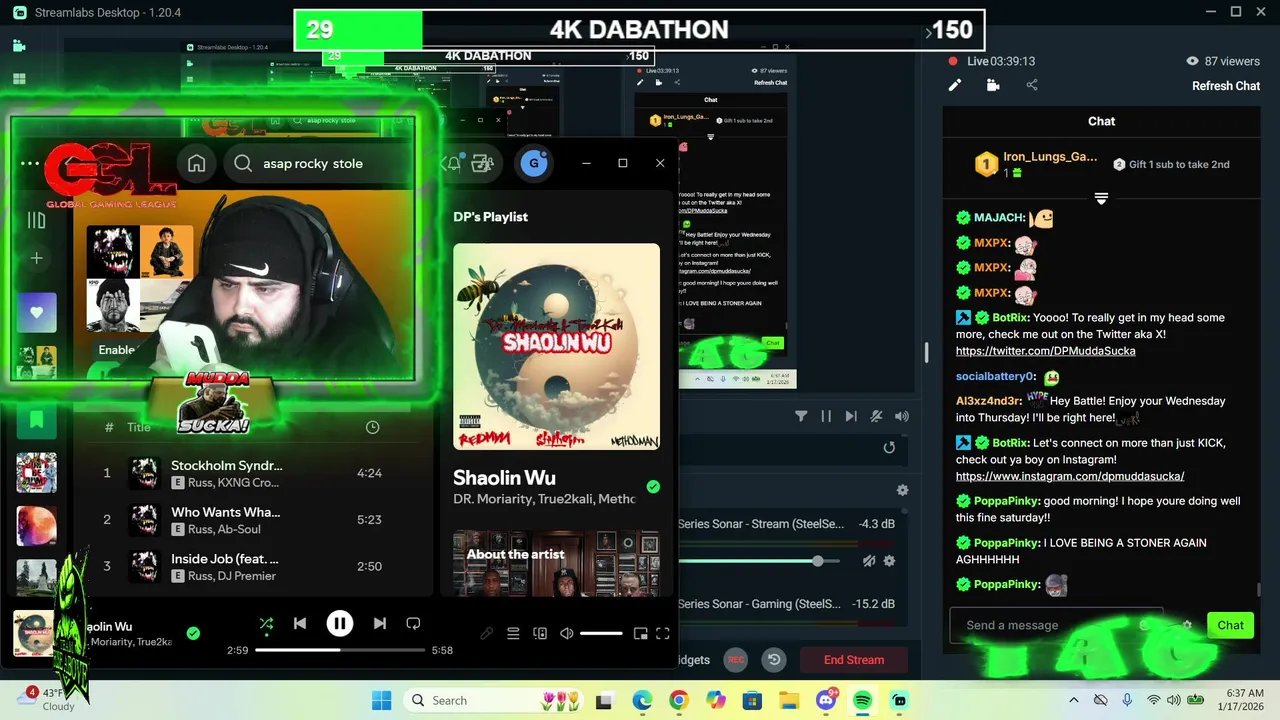Image resolution: width=1280 pixels, height=720 pixels.
Task: Open Liked Songs in Spotify sidebar
Action: (x=37, y=313)
